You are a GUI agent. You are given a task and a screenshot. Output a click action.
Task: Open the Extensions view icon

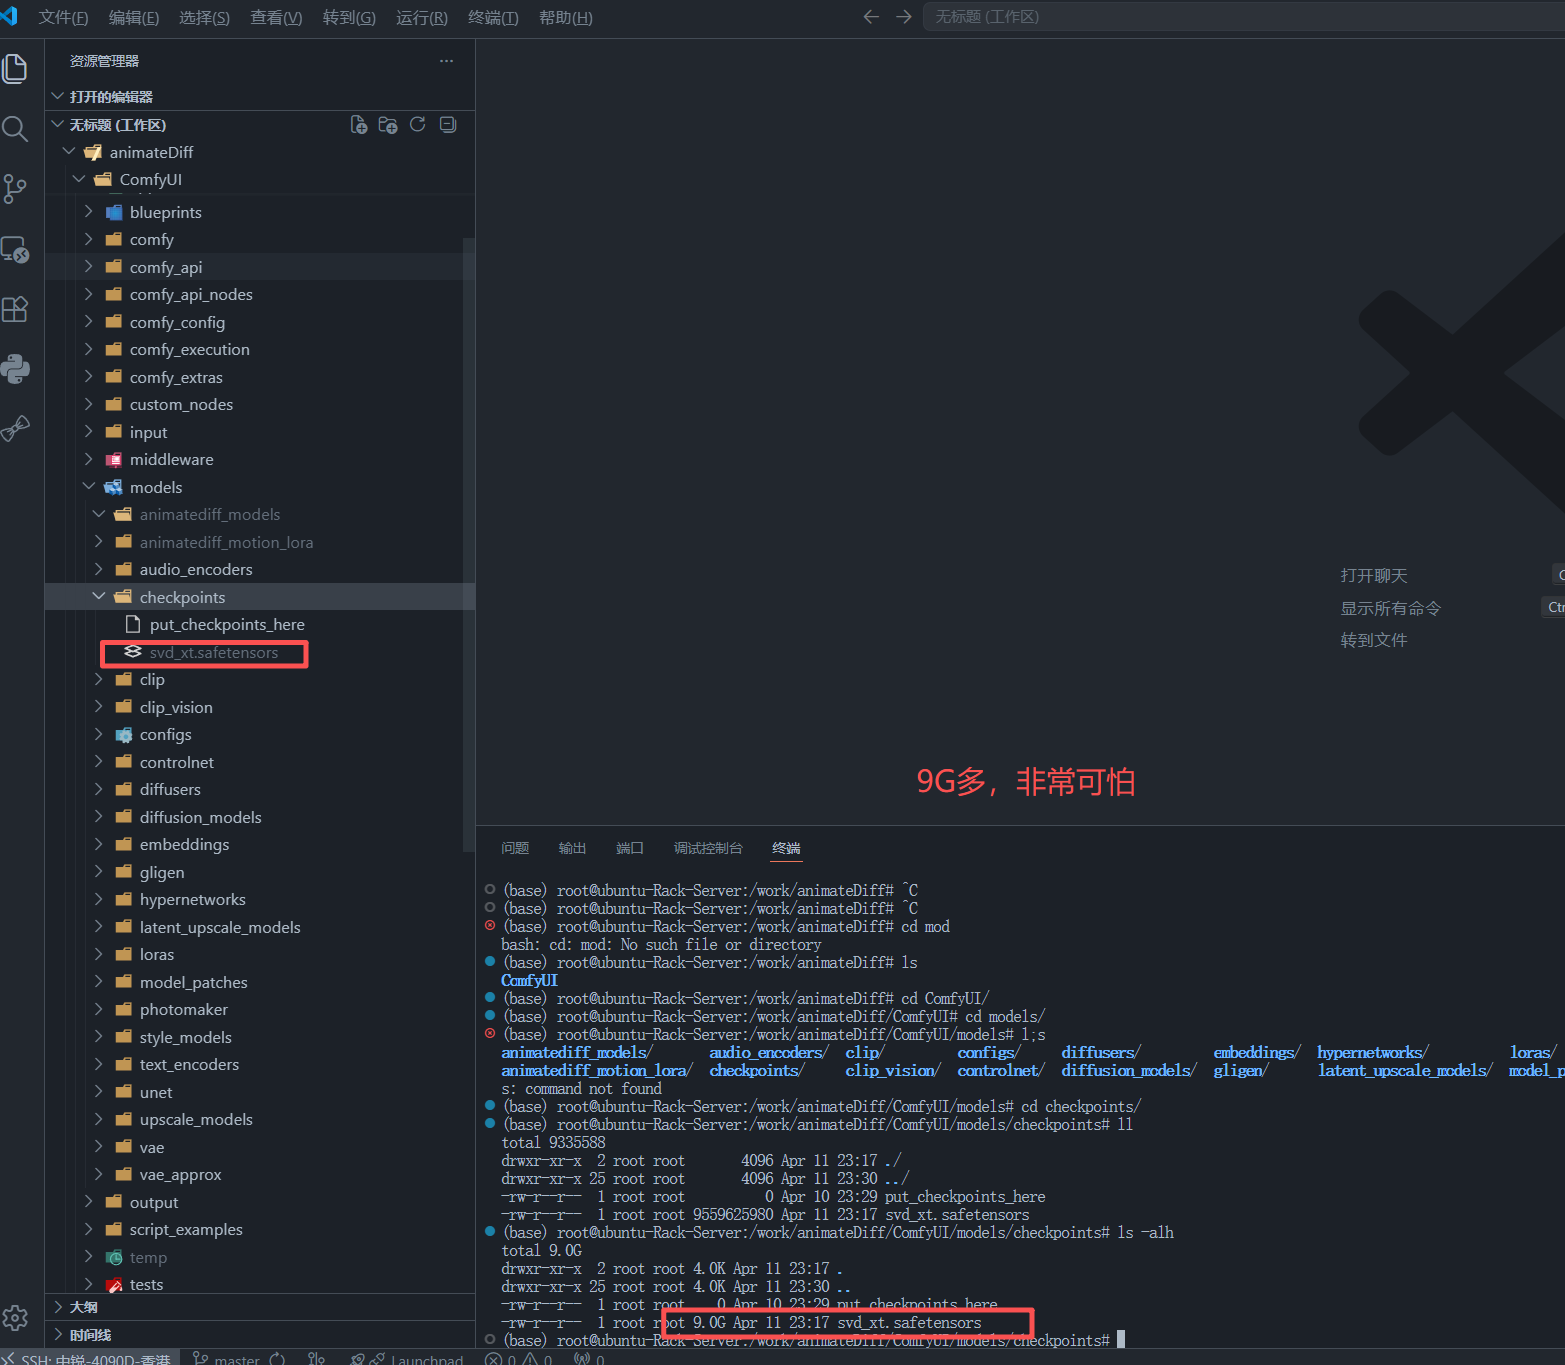point(15,309)
